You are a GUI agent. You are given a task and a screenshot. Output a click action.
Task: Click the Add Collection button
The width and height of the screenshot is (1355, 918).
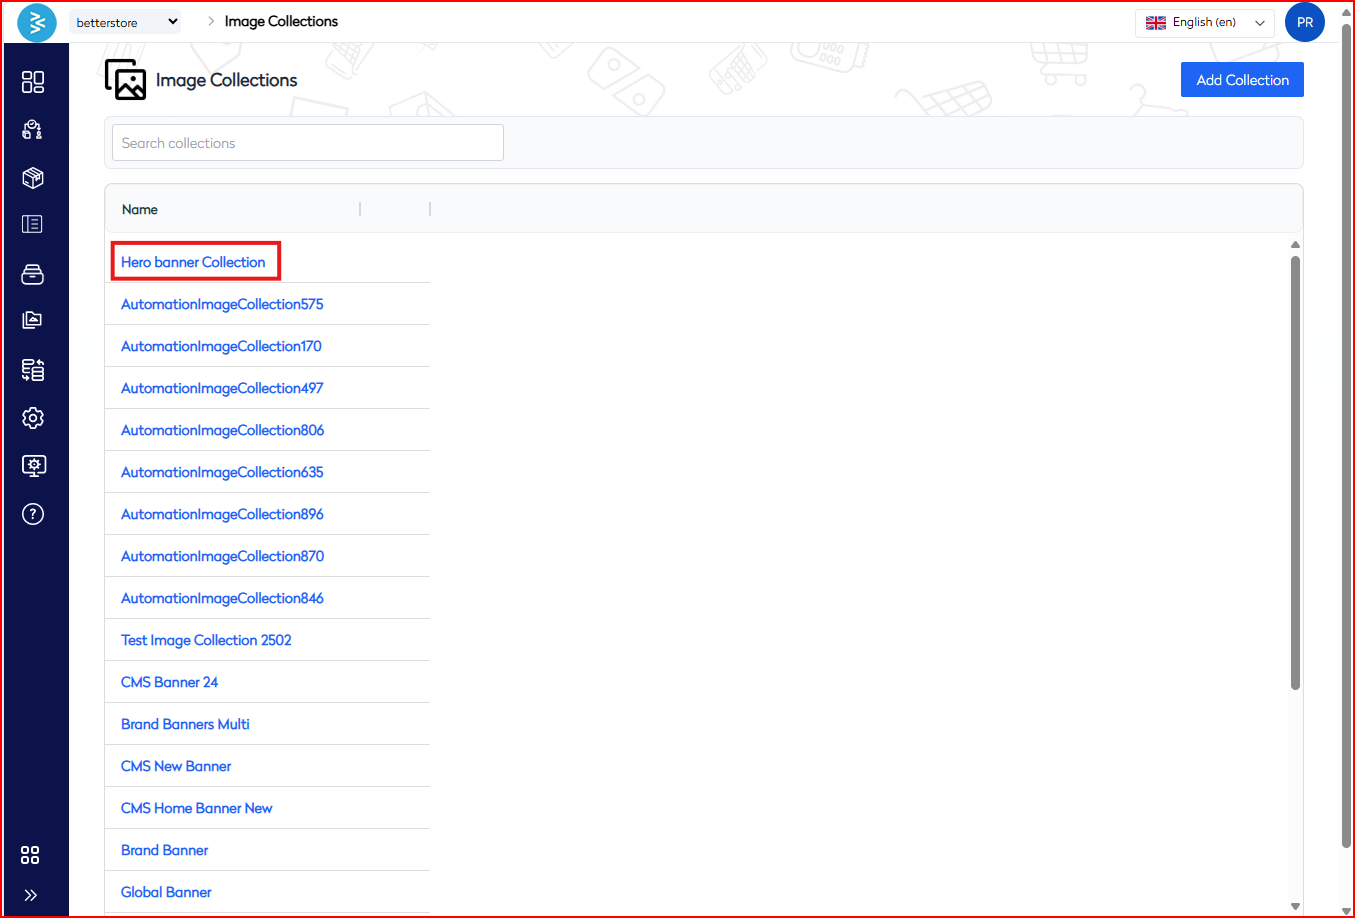pos(1242,80)
